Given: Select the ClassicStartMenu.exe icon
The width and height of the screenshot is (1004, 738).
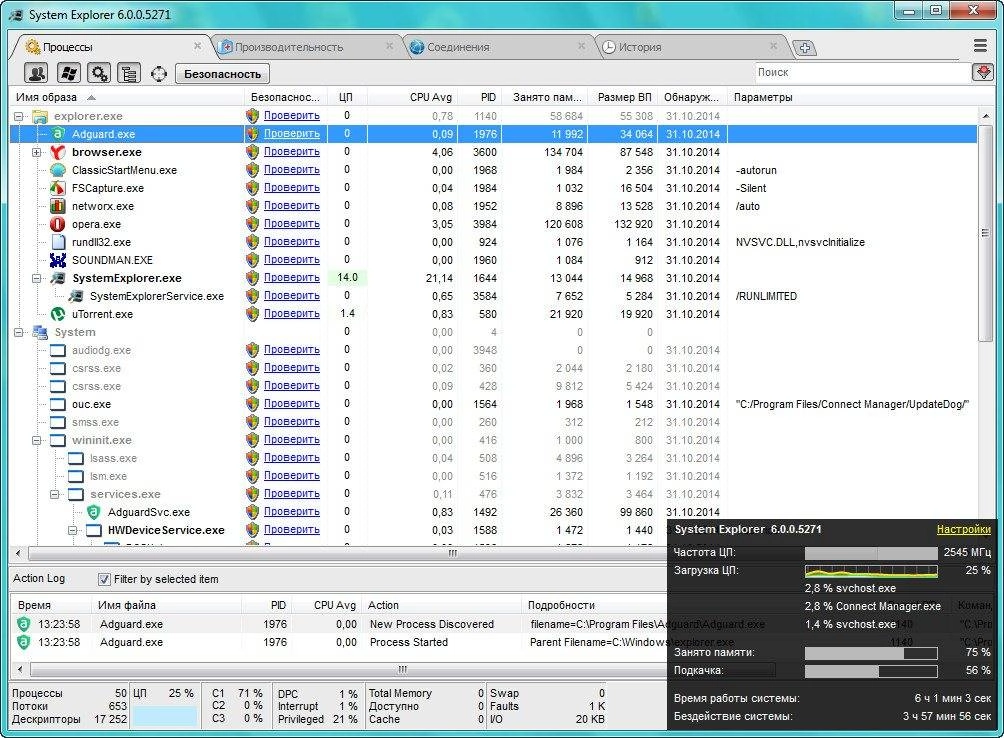Looking at the screenshot, I should [58, 170].
